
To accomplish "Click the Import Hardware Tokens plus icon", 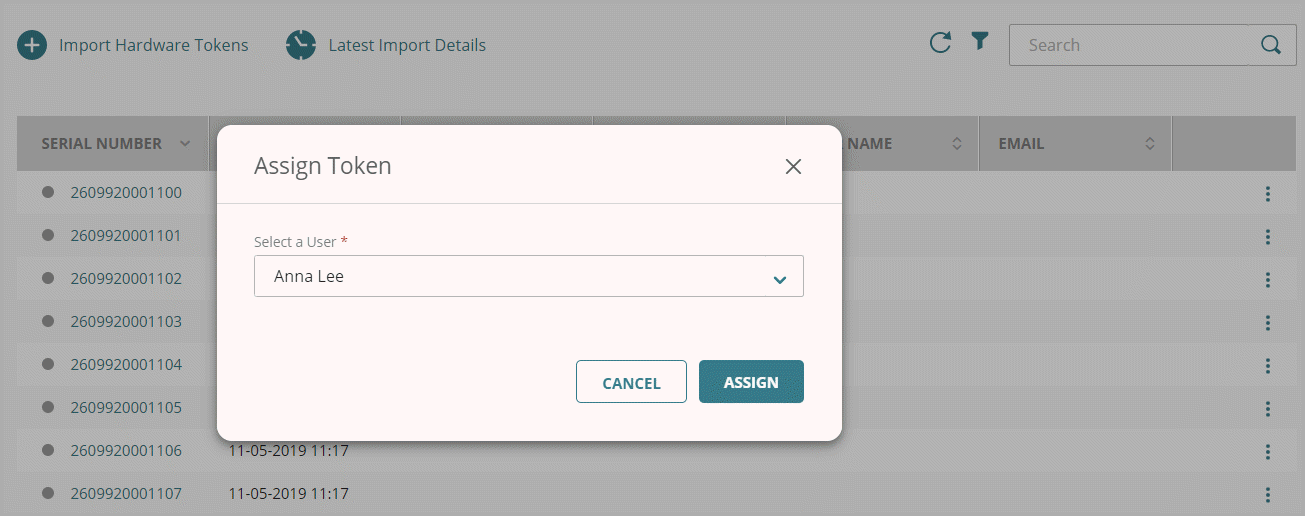I will click(32, 45).
